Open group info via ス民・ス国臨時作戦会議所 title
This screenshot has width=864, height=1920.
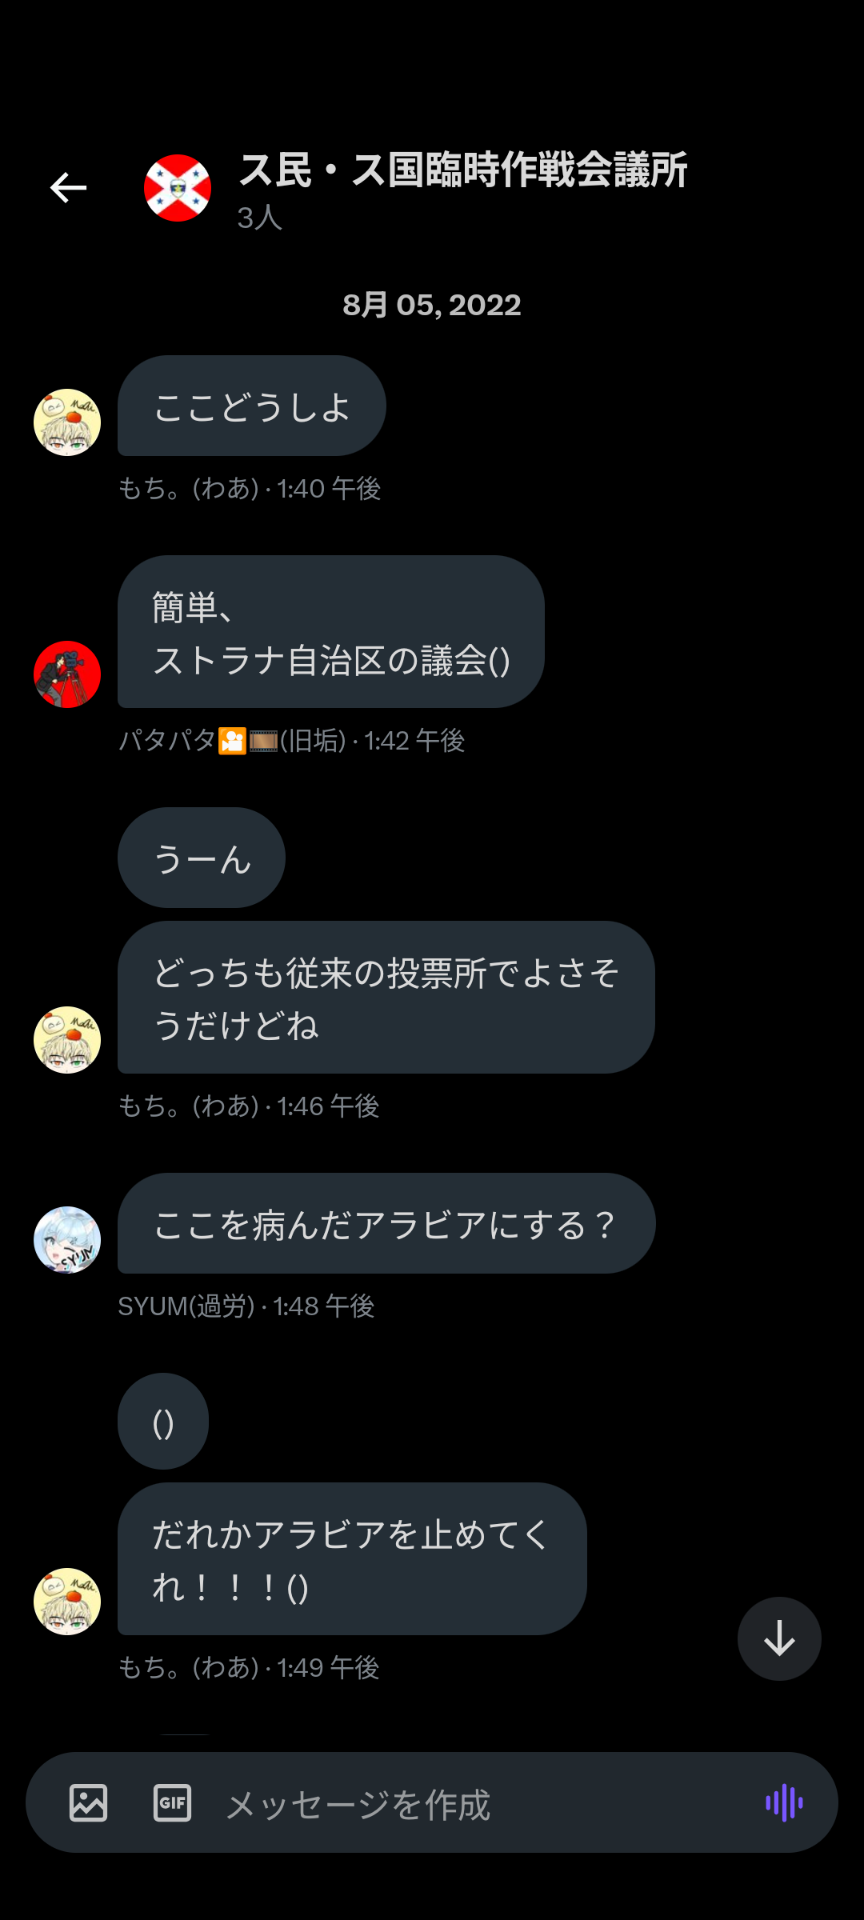(463, 170)
